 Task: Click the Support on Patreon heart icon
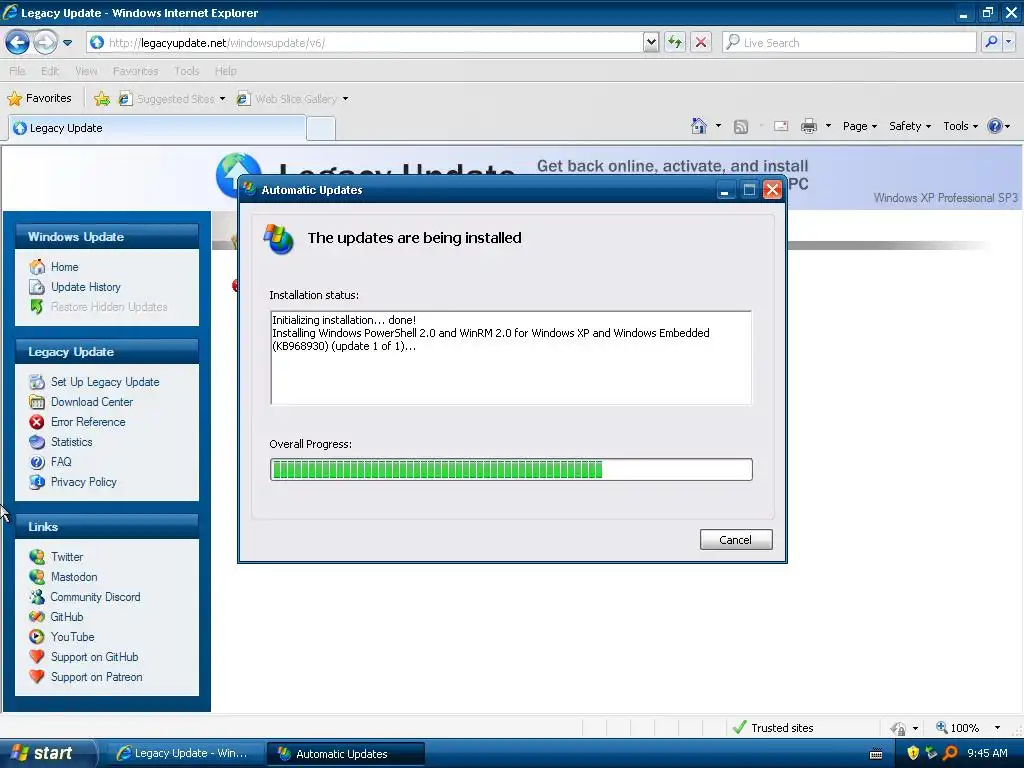pos(37,677)
